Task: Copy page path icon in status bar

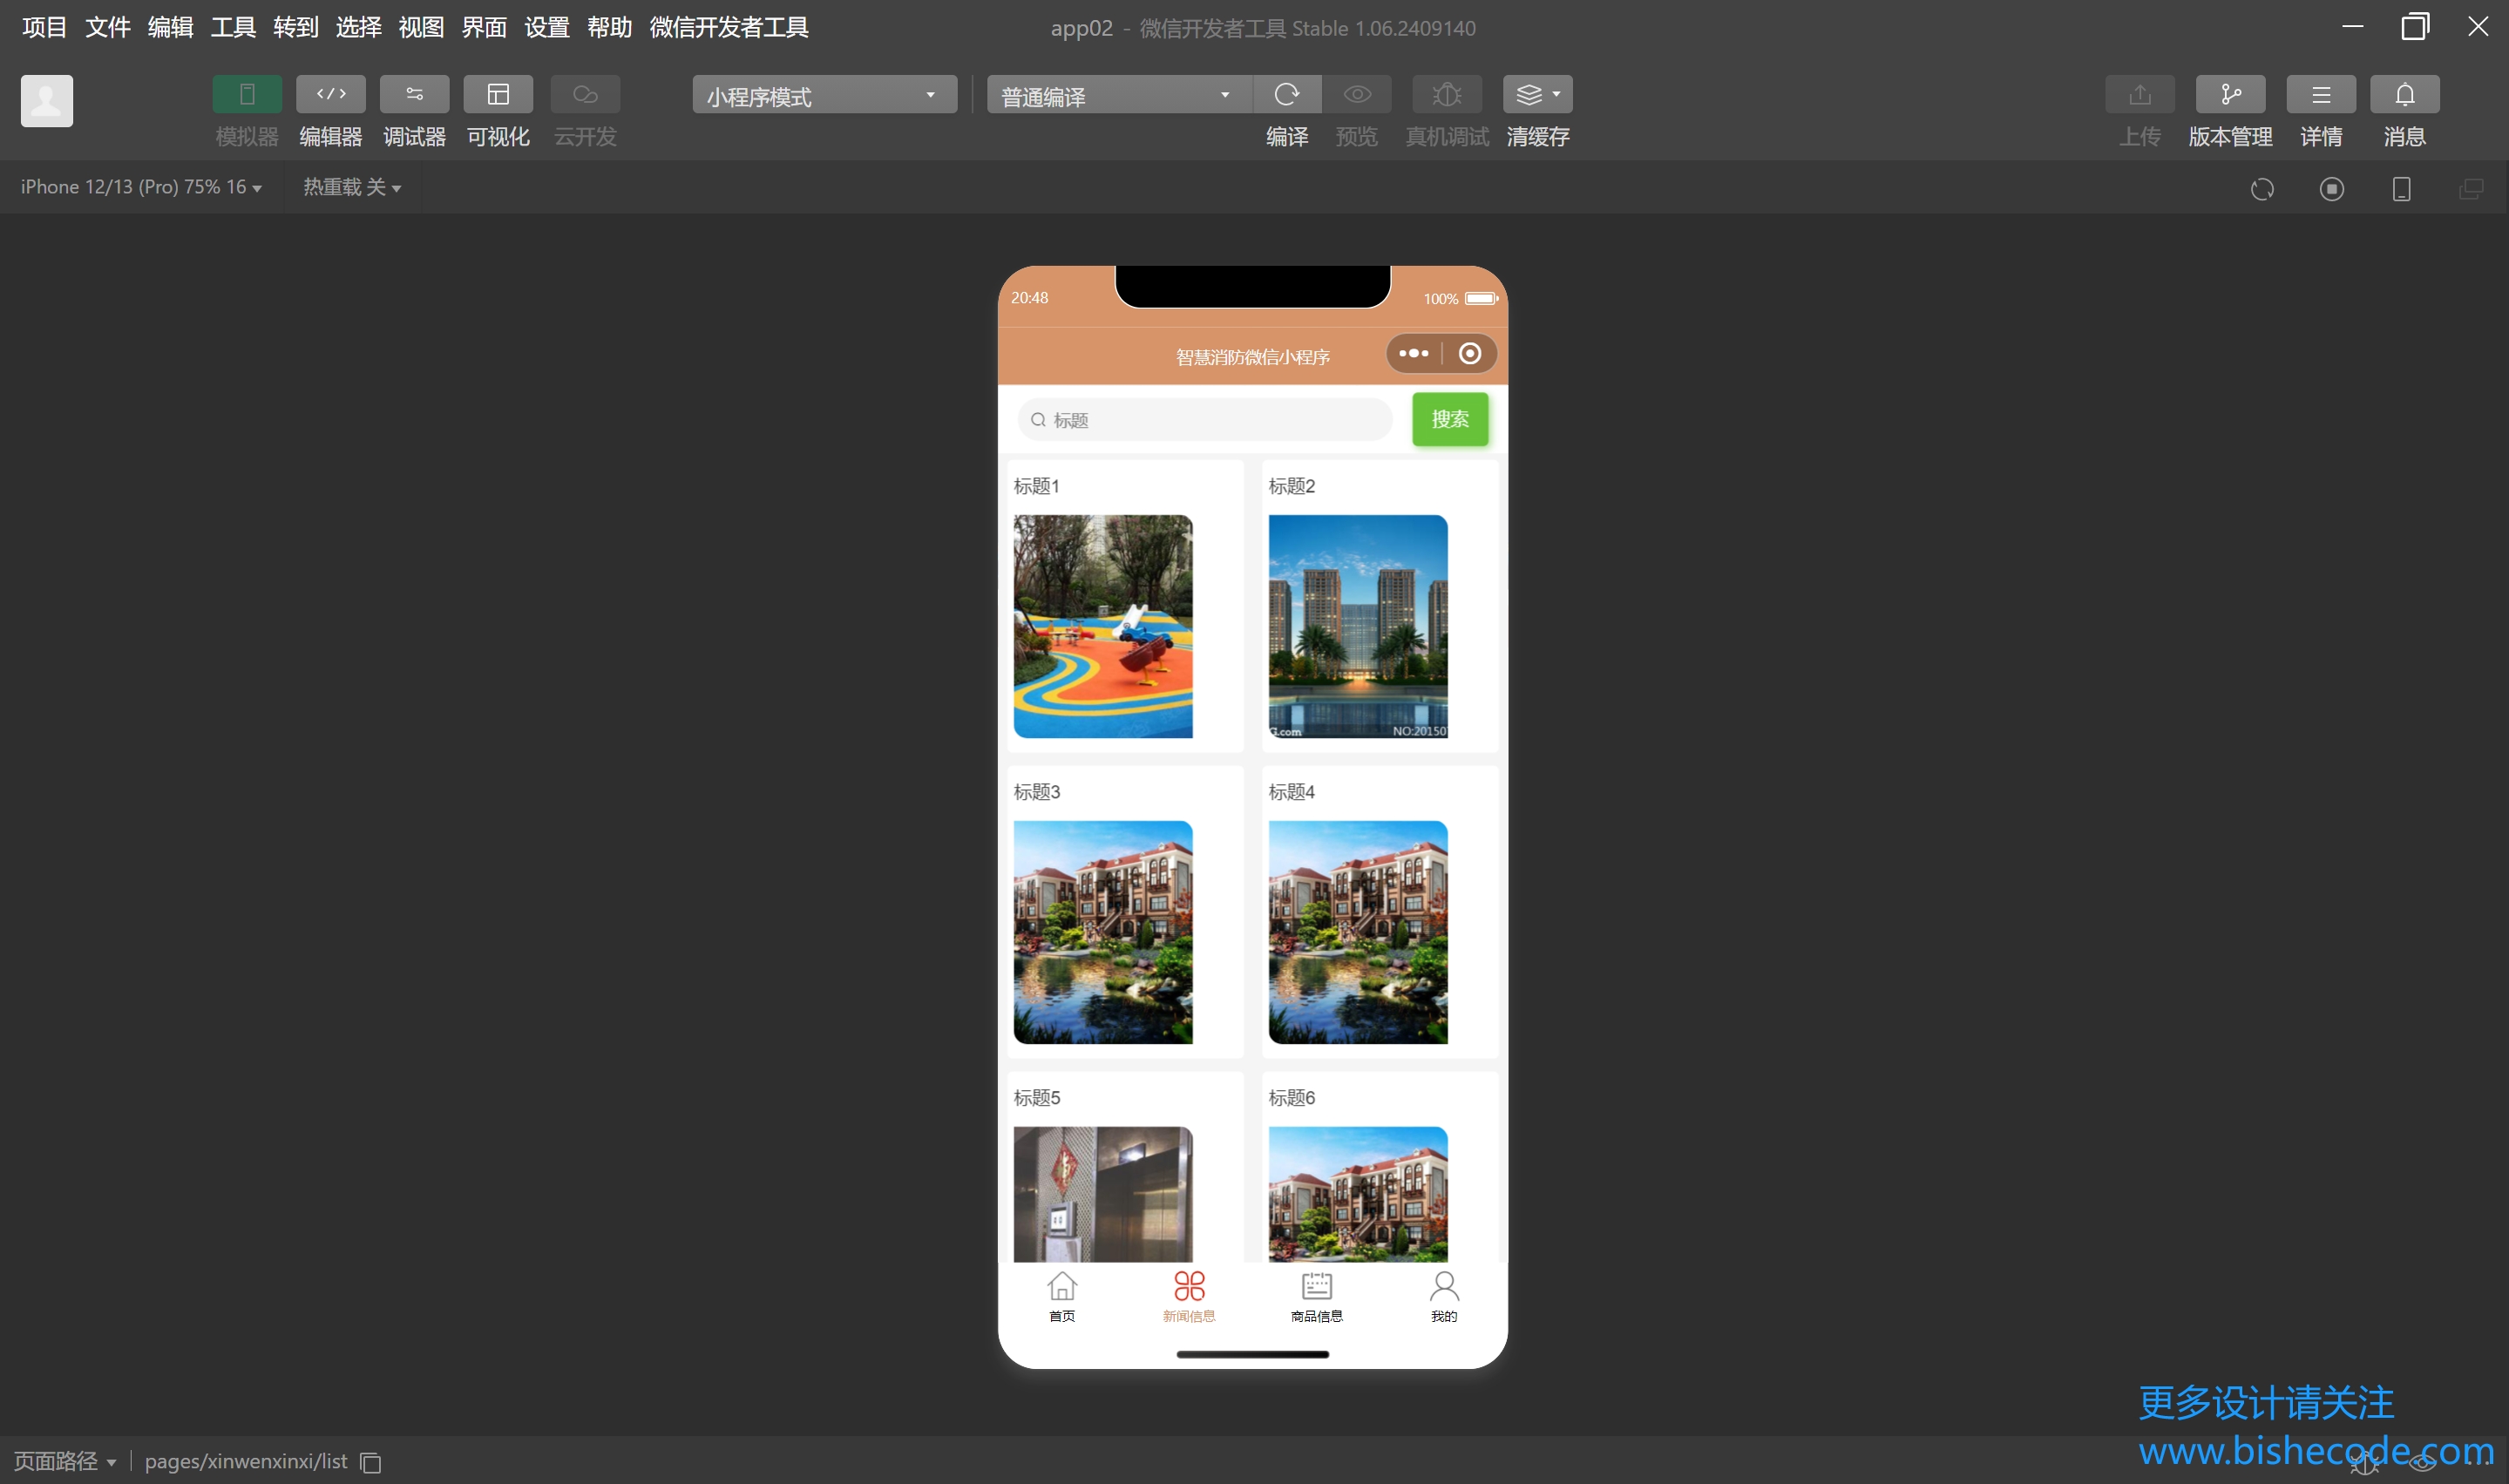Action: pos(371,1462)
